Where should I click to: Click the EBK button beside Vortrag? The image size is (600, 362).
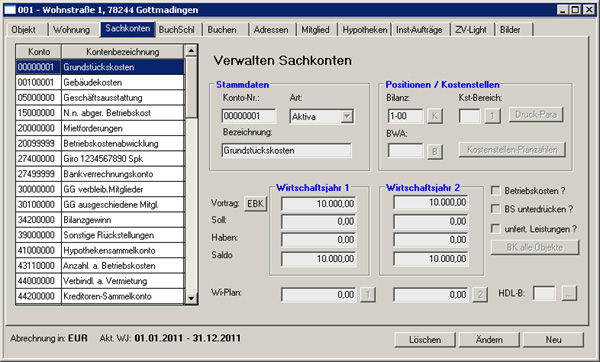255,204
